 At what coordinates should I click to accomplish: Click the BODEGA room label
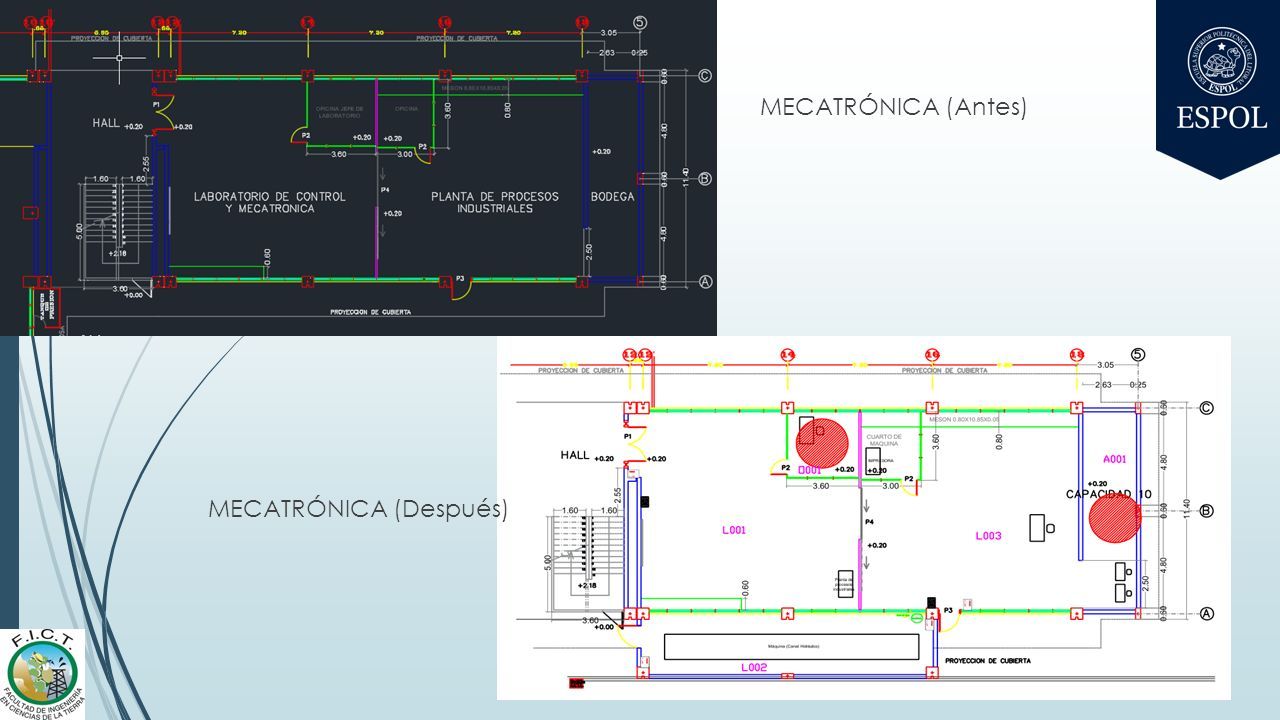pos(612,196)
